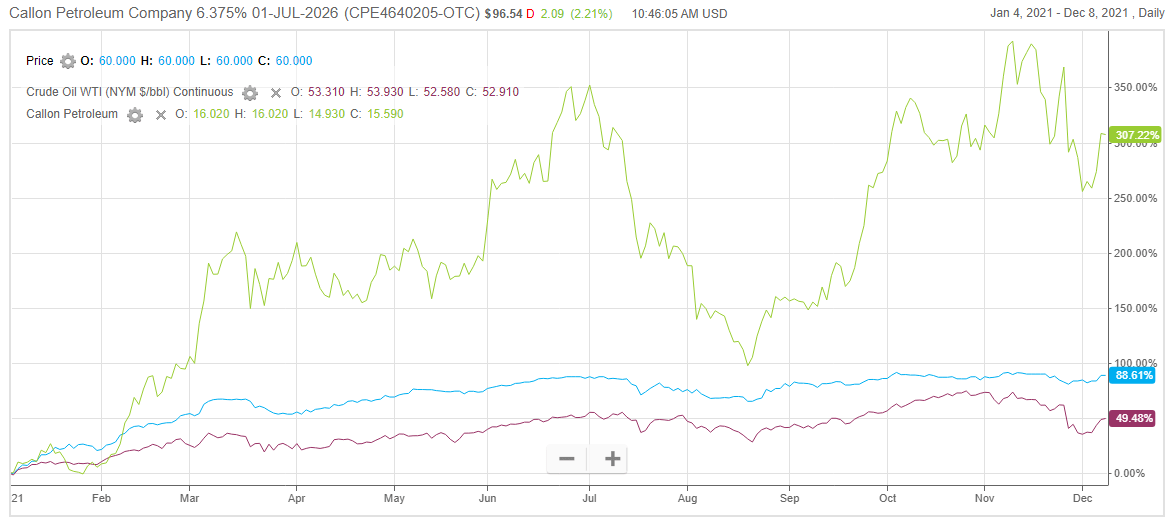Click the Oct marker on time axis
1172x525 pixels.
[x=888, y=497]
